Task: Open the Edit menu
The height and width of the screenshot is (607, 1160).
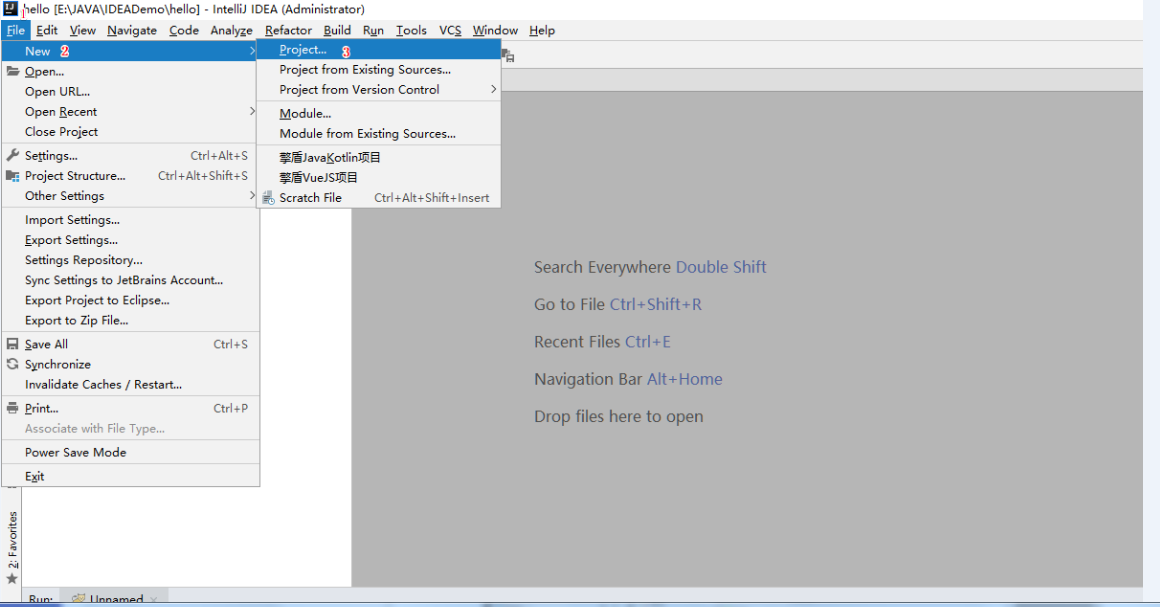Action: click(x=47, y=30)
